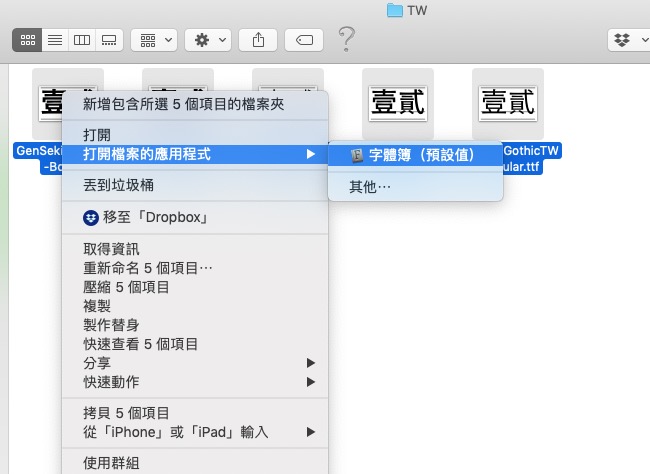Click the TW folder icon in title bar
This screenshot has height=474, width=650.
395,10
